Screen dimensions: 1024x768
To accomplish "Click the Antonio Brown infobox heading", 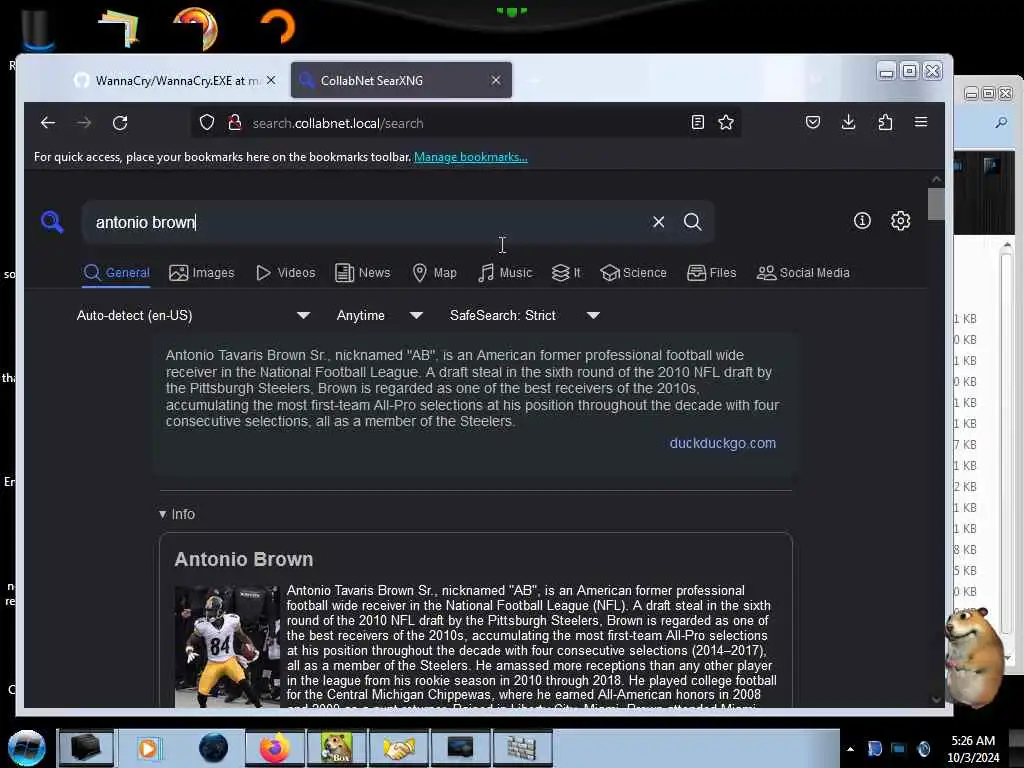I will click(x=244, y=559).
